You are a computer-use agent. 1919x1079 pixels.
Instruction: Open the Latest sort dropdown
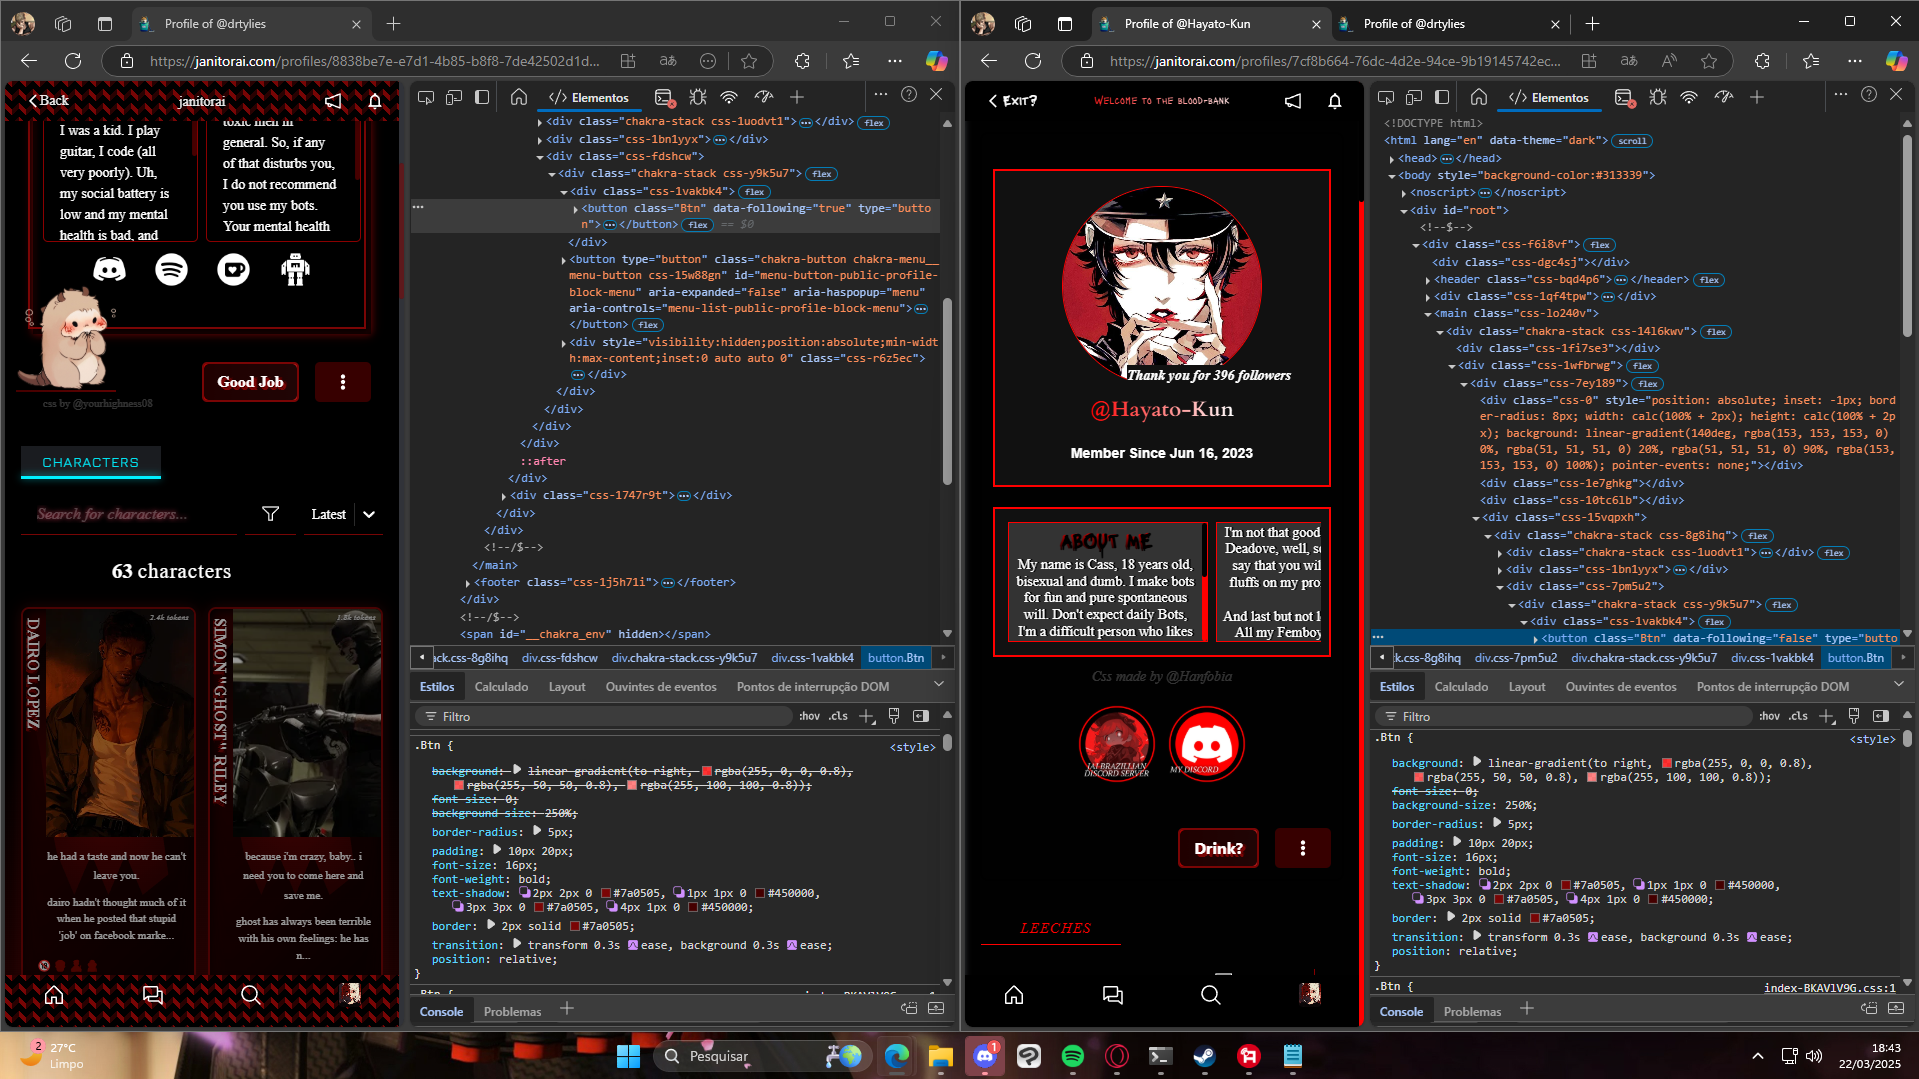(342, 514)
